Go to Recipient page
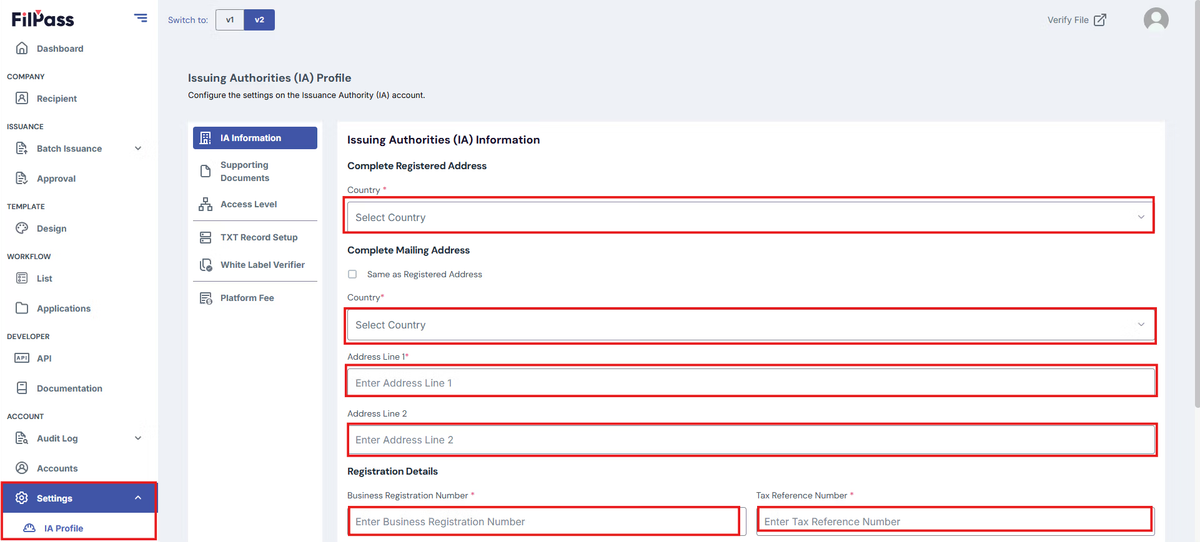The width and height of the screenshot is (1200, 542). point(57,98)
